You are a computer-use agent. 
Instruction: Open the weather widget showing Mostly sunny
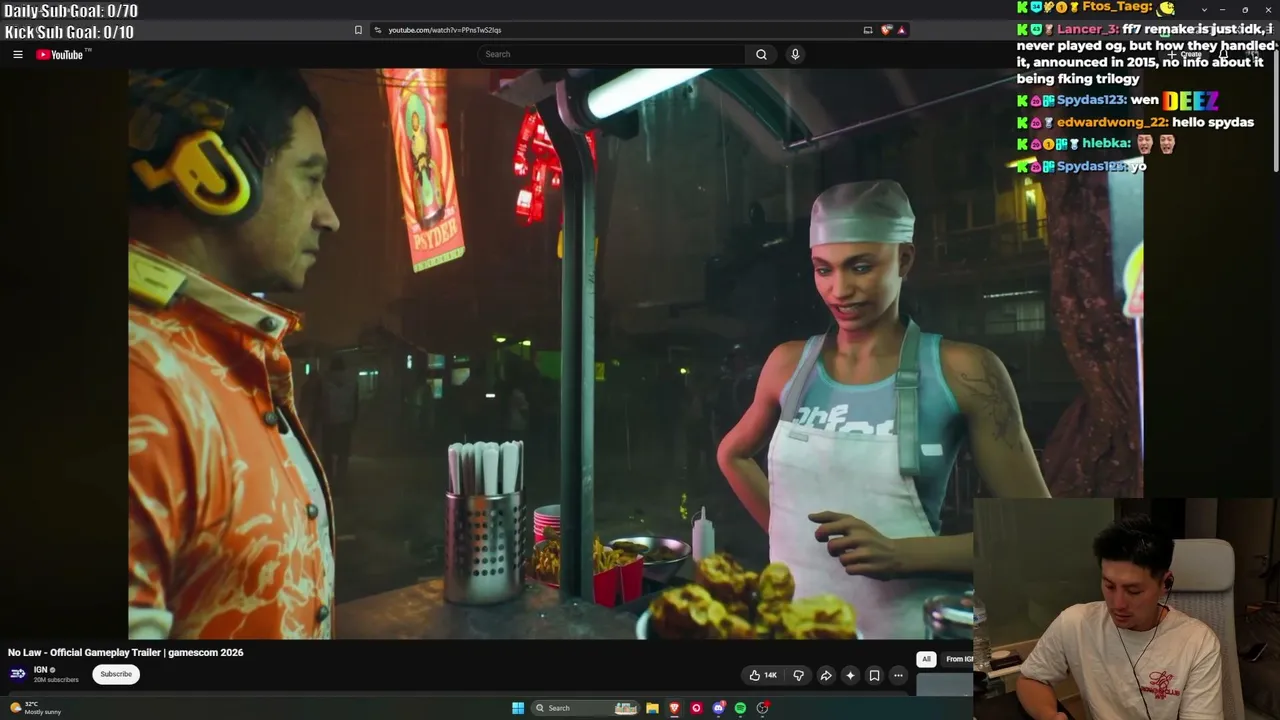(36, 708)
